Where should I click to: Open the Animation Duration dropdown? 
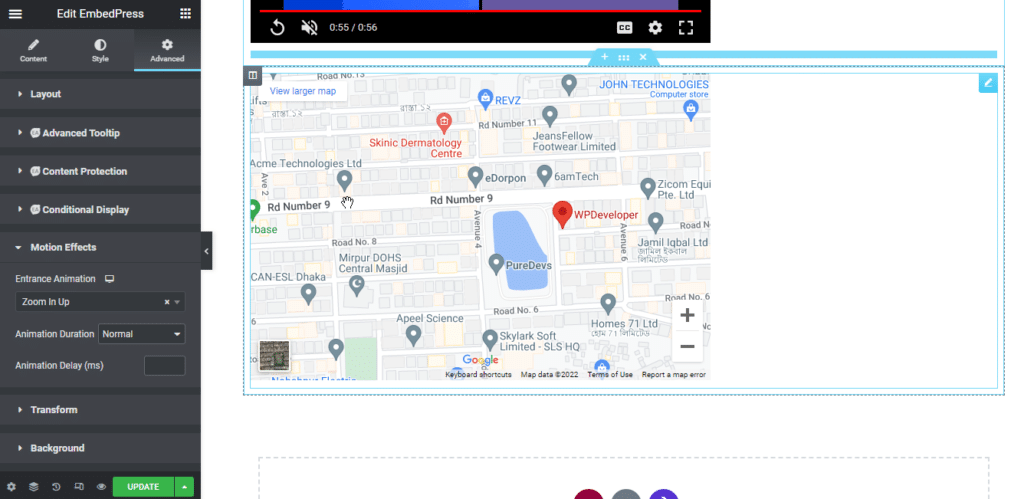point(141,334)
